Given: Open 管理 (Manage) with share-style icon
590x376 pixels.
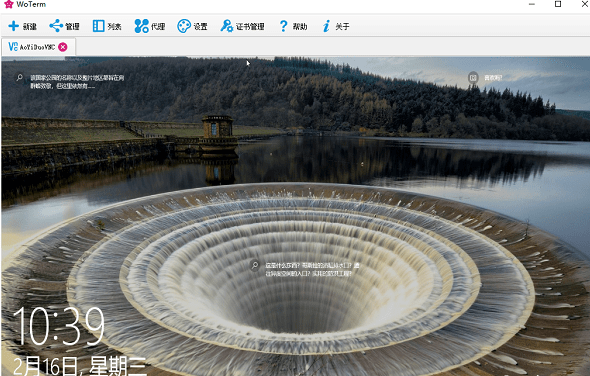Looking at the screenshot, I should [x=56, y=26].
